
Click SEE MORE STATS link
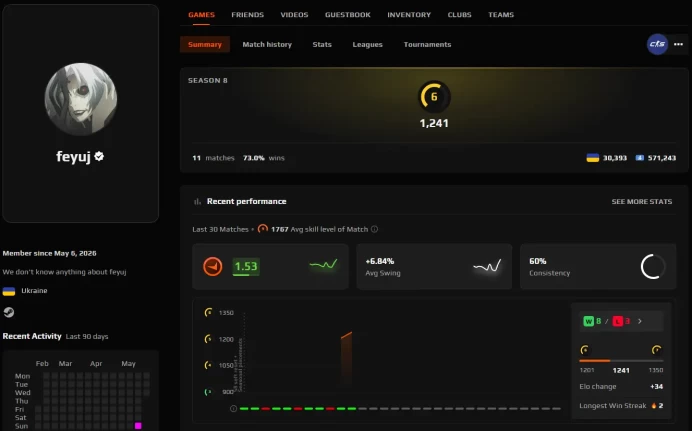(642, 201)
